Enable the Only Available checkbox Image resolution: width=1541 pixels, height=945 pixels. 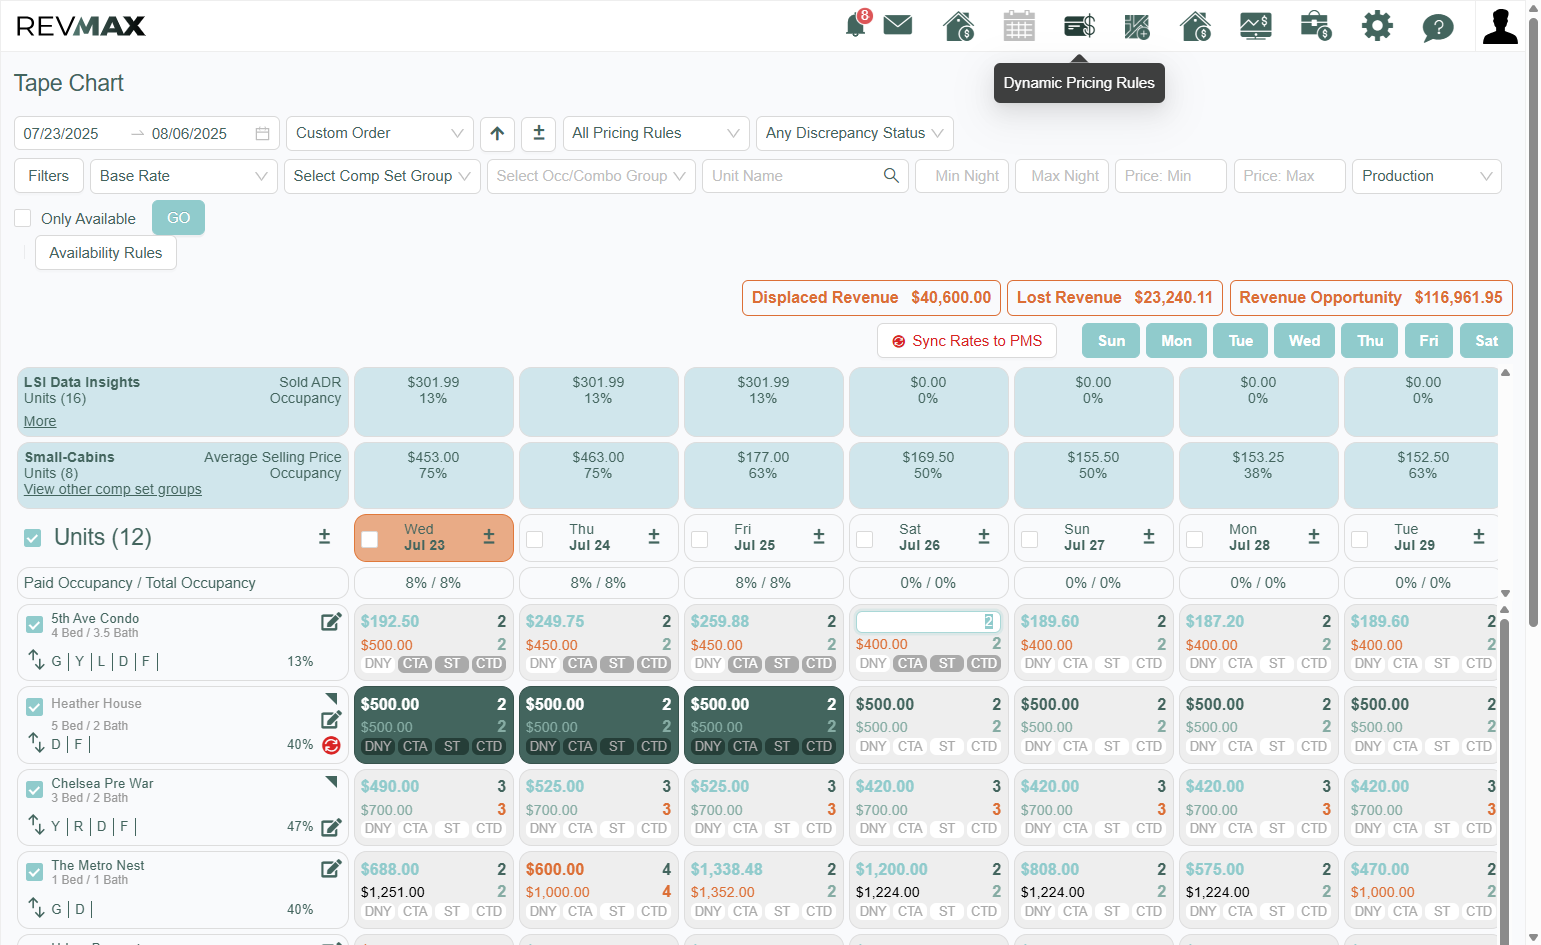coord(23,218)
